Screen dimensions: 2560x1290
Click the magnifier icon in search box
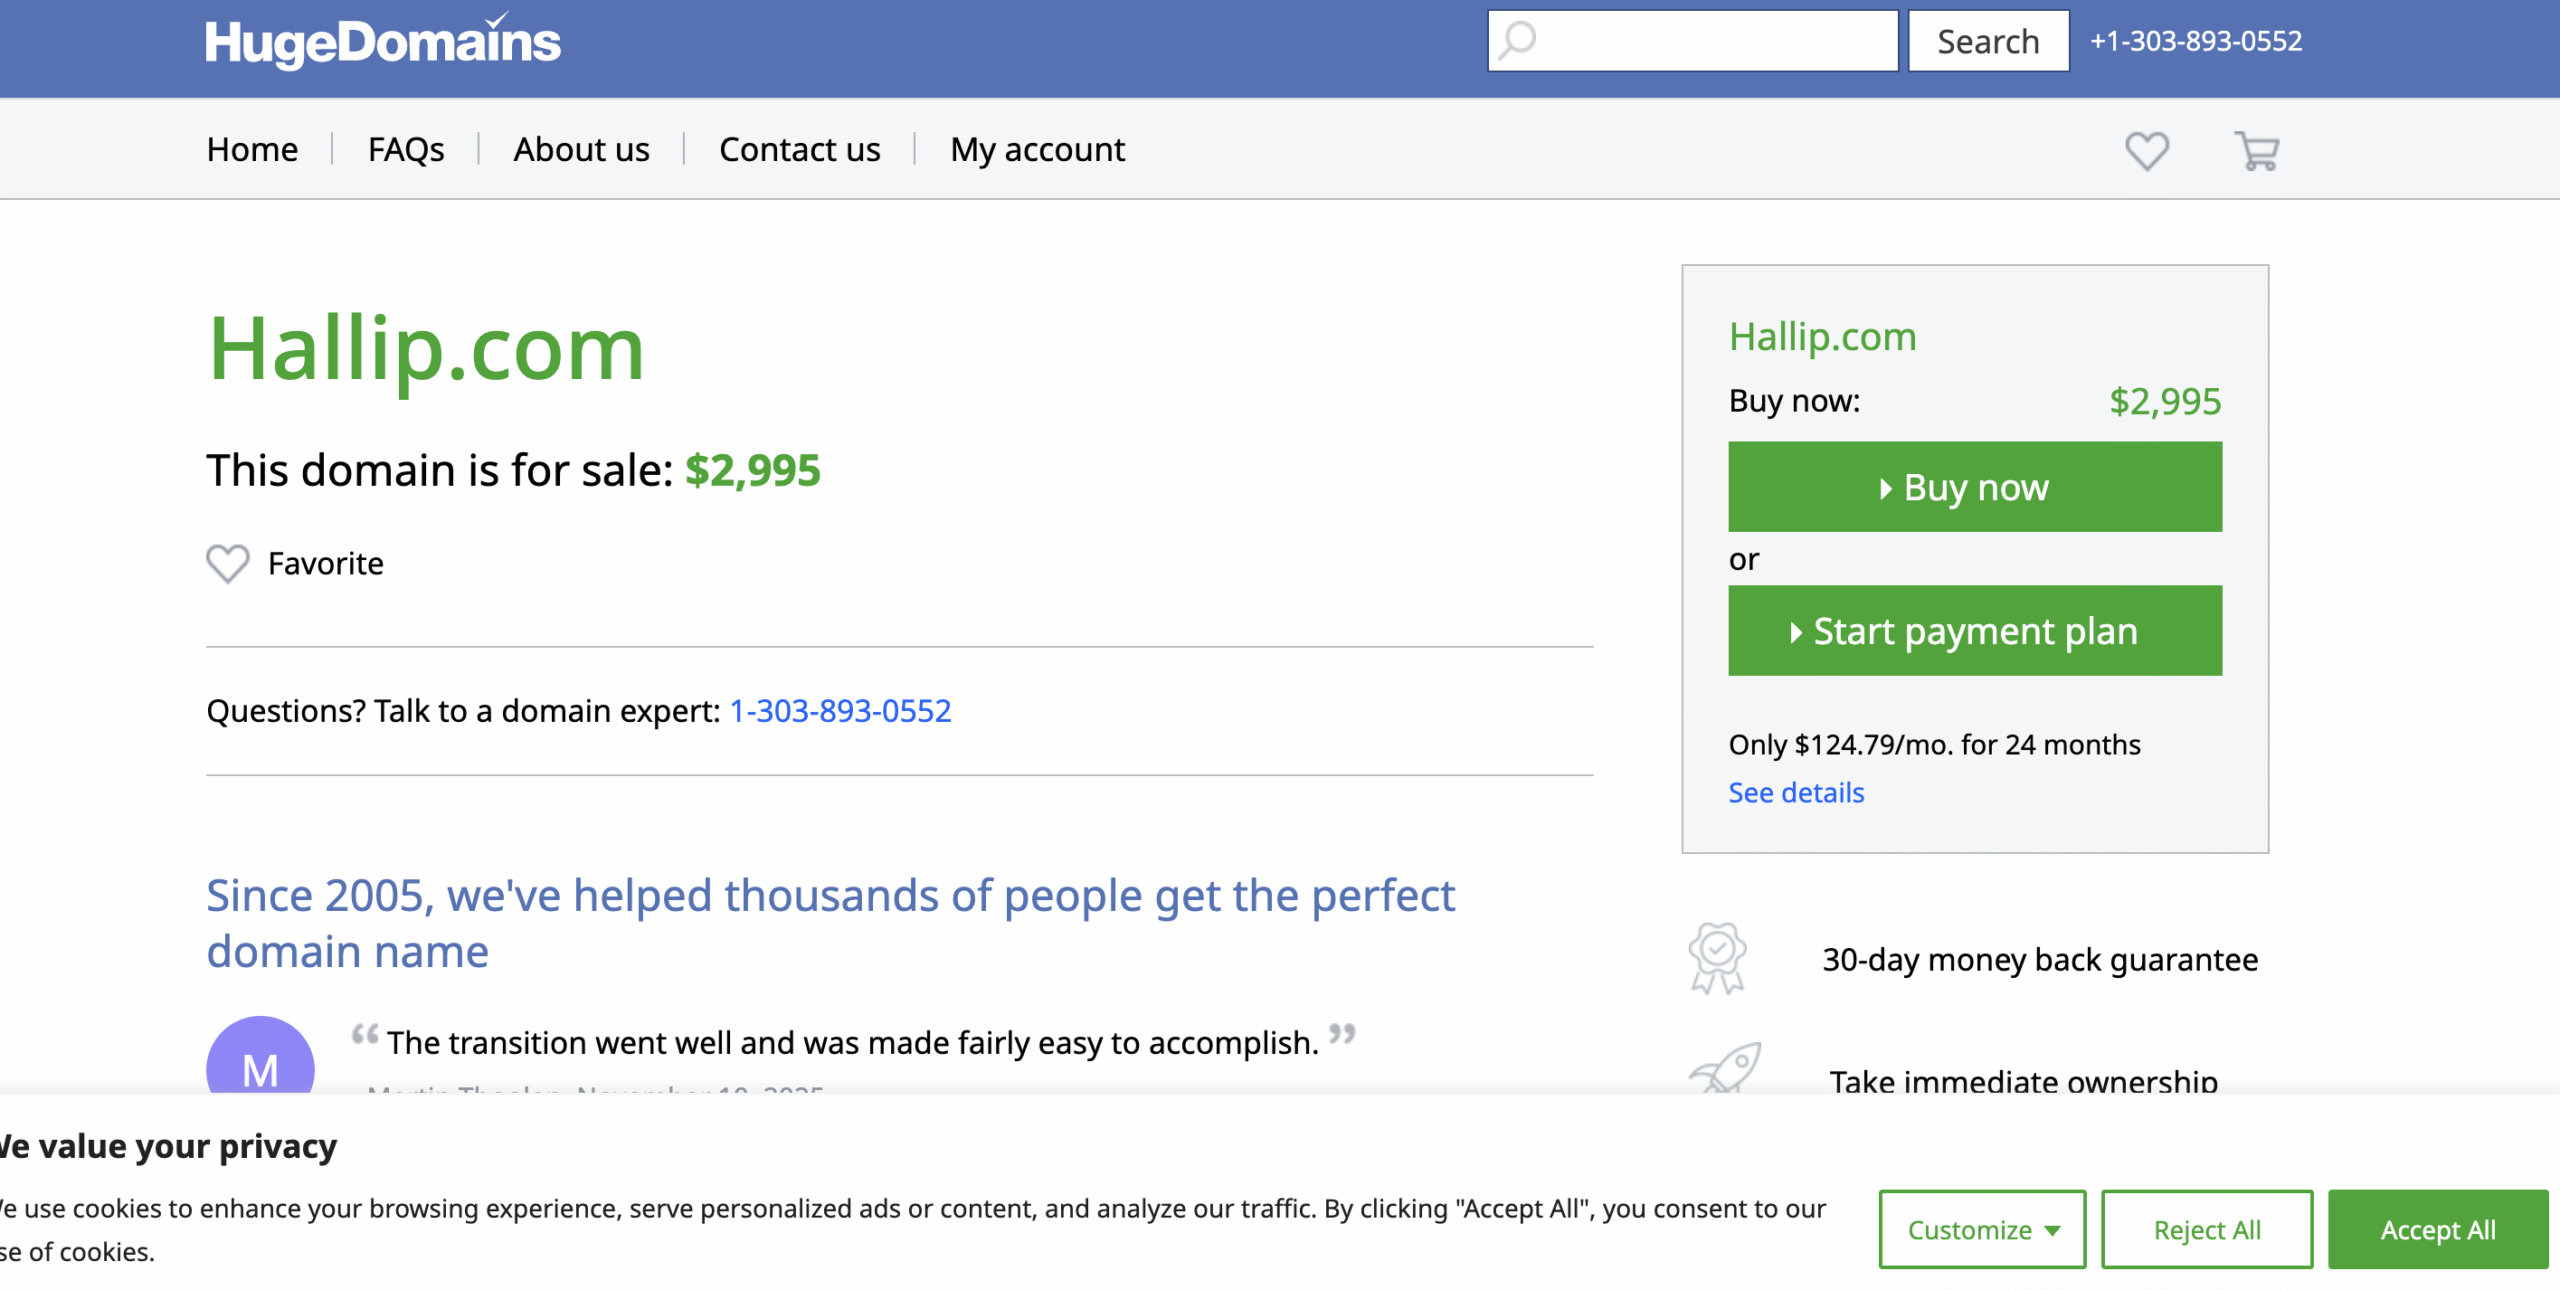click(x=1518, y=41)
